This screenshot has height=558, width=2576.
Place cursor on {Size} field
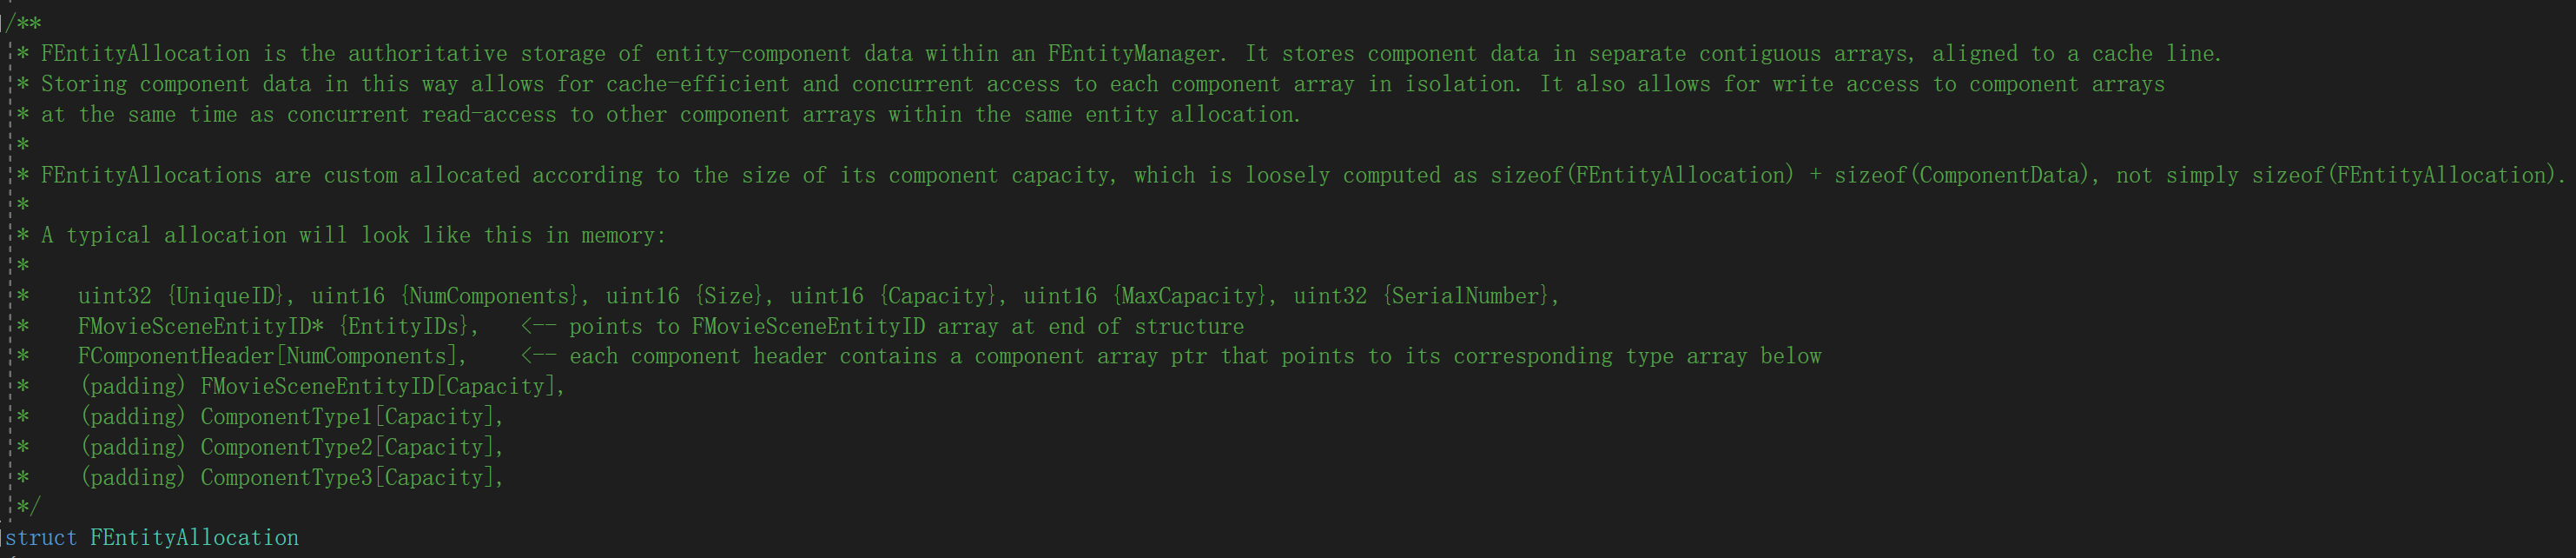tap(735, 296)
